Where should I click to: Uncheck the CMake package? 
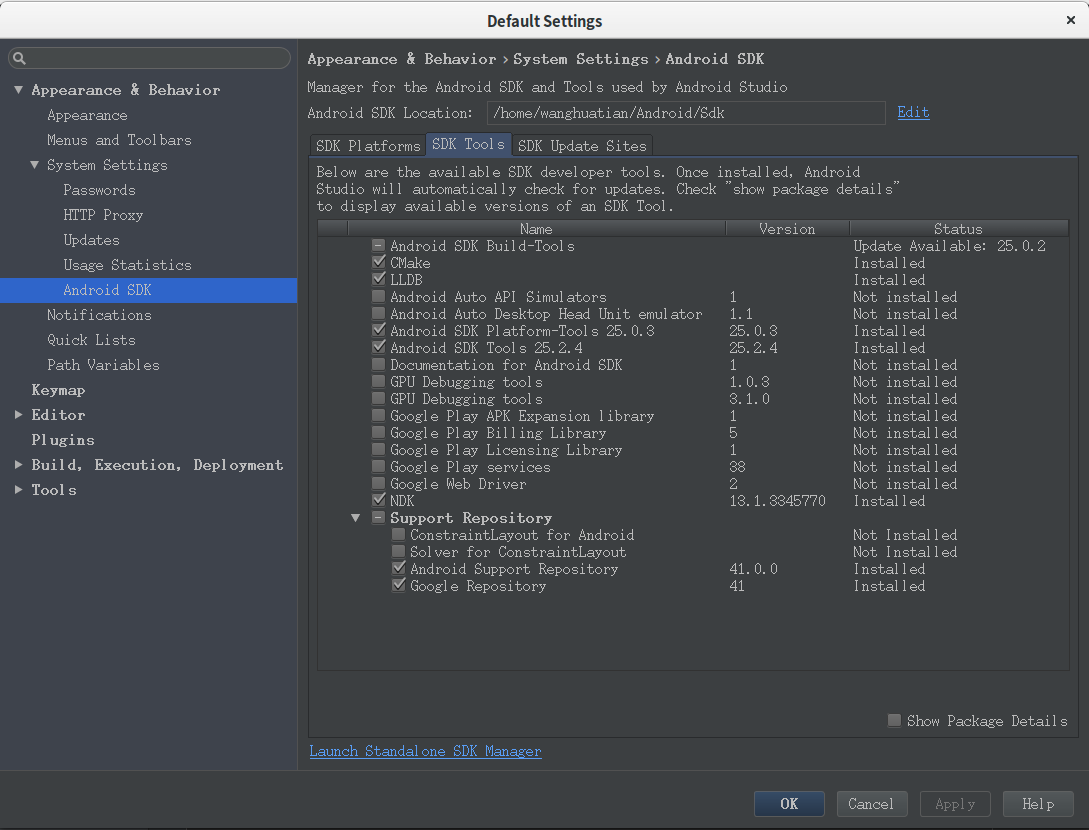378,262
